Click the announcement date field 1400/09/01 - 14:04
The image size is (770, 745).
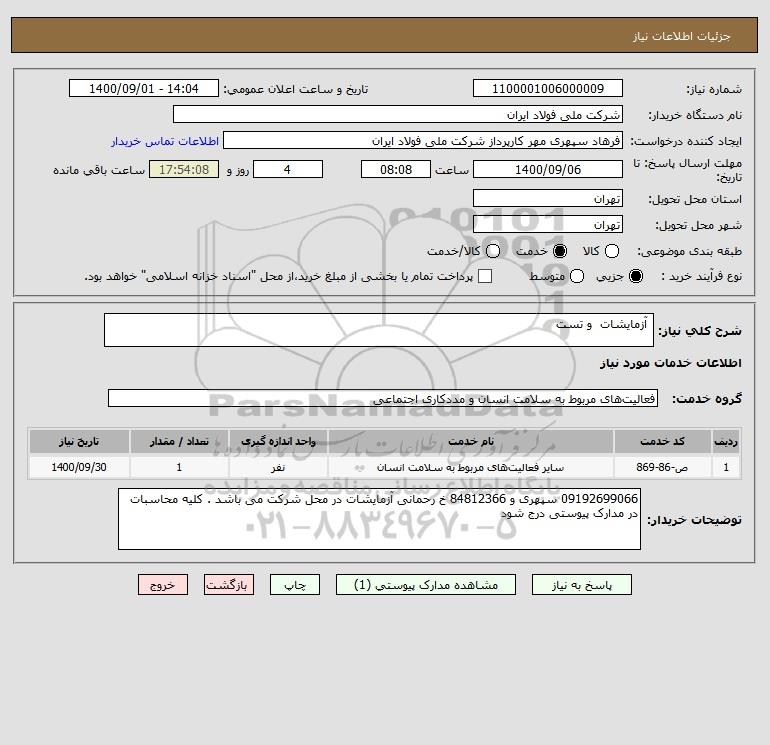(143, 88)
